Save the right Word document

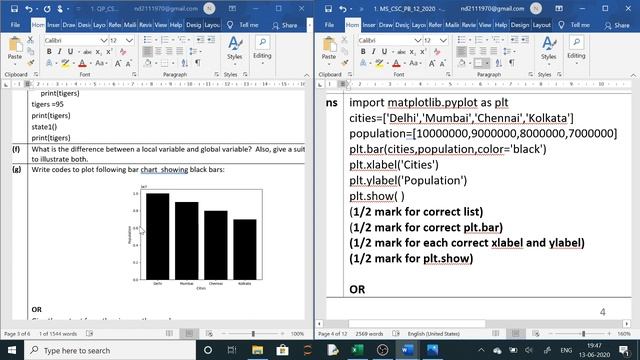(329, 9)
